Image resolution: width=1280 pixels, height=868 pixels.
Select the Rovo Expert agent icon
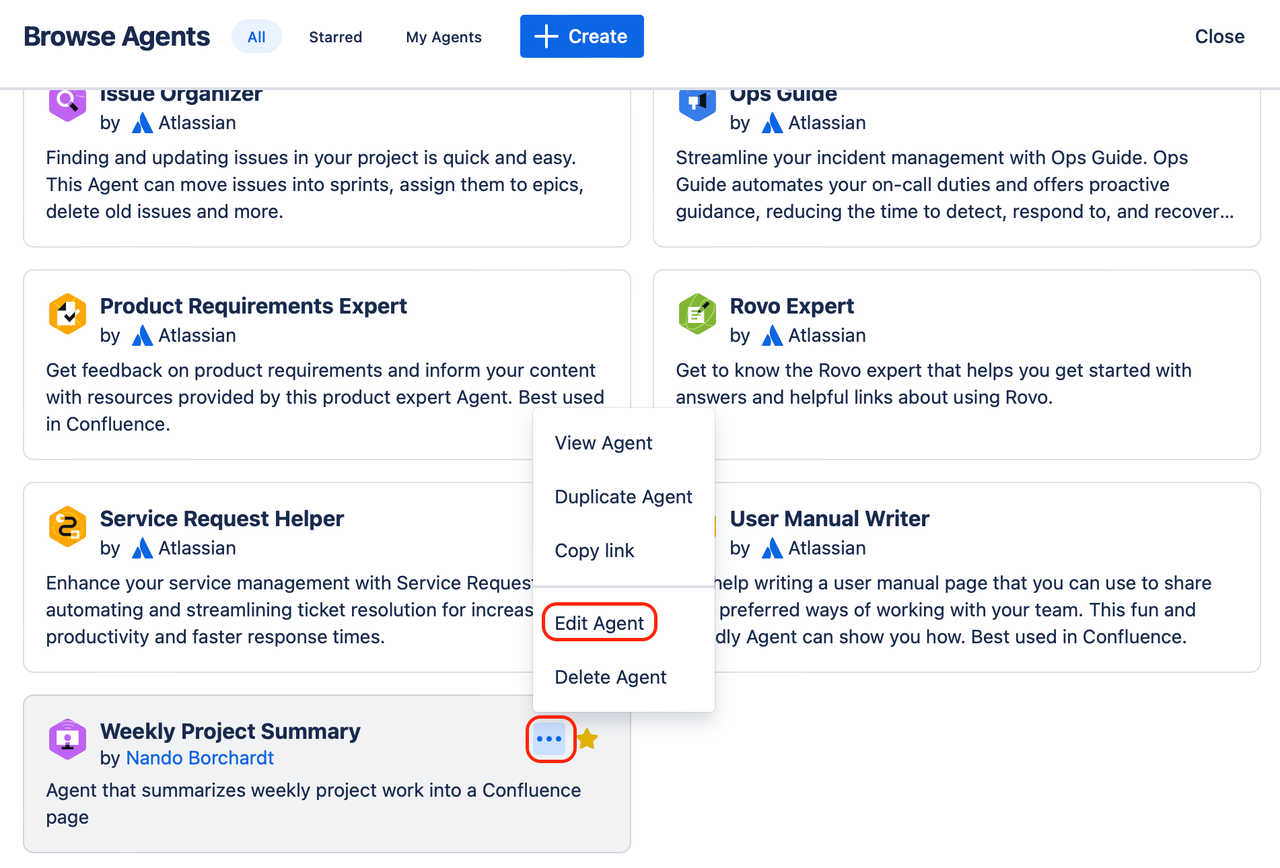point(697,313)
